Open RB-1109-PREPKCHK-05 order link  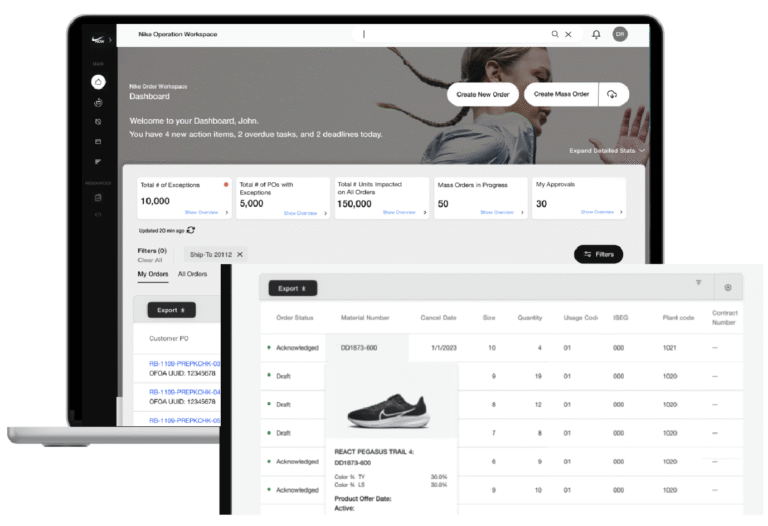click(x=185, y=420)
